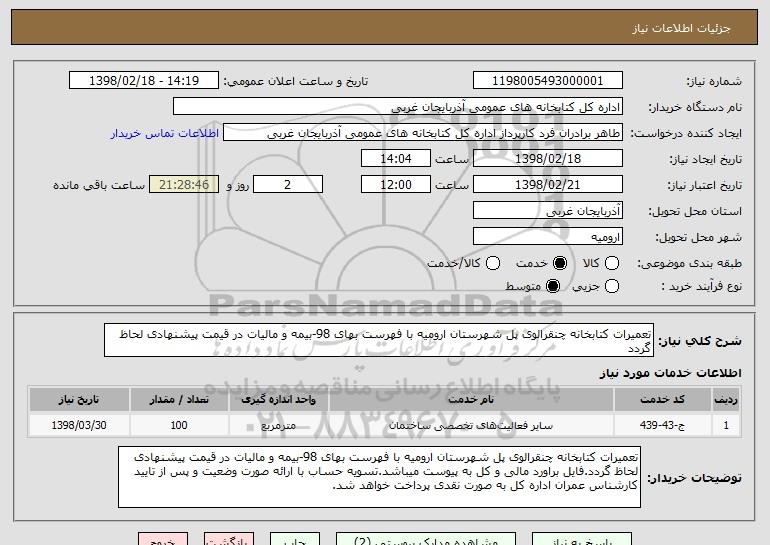This screenshot has height=545, width=770.
Task: Click the شرح کلی نیاز text box
Action: pyautogui.click(x=379, y=340)
